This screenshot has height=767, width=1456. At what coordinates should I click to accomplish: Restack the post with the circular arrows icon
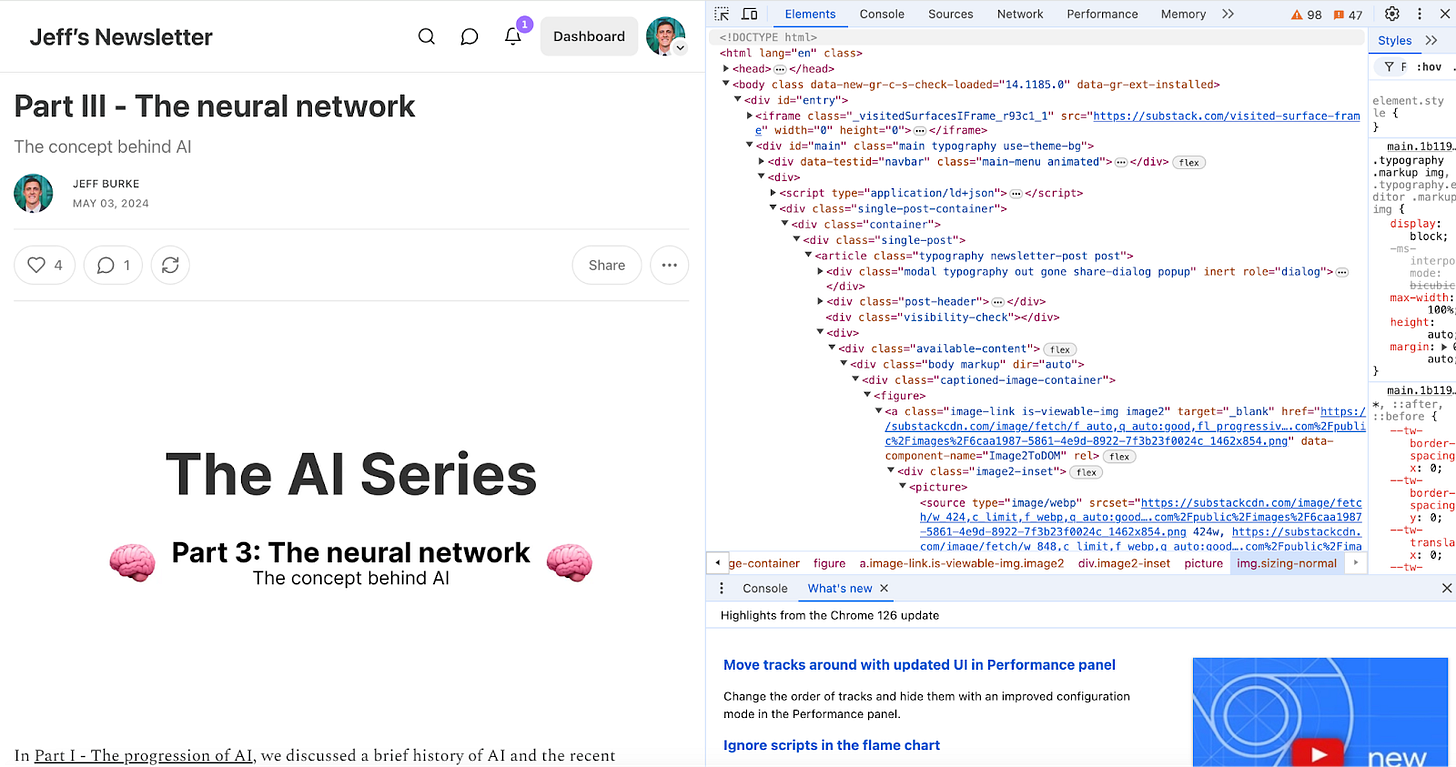click(170, 265)
